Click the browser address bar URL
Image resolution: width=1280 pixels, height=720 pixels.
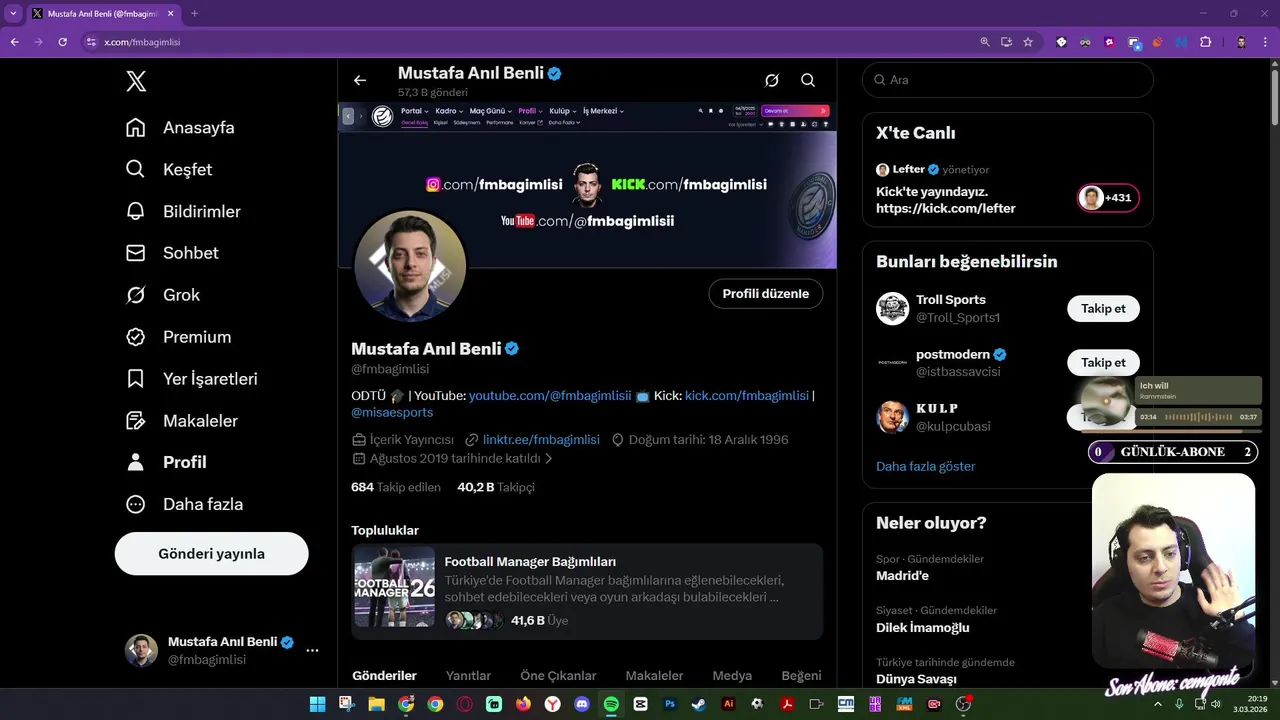tap(142, 42)
